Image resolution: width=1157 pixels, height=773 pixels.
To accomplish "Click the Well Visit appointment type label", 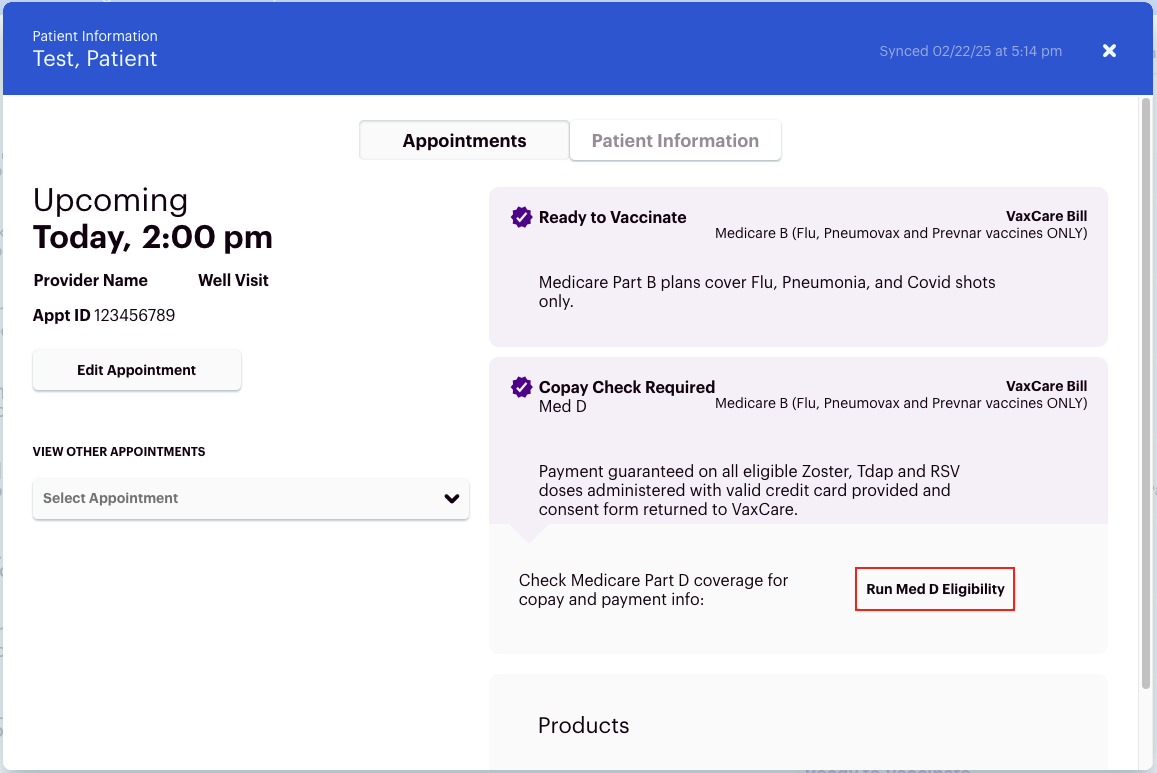I will pos(233,280).
